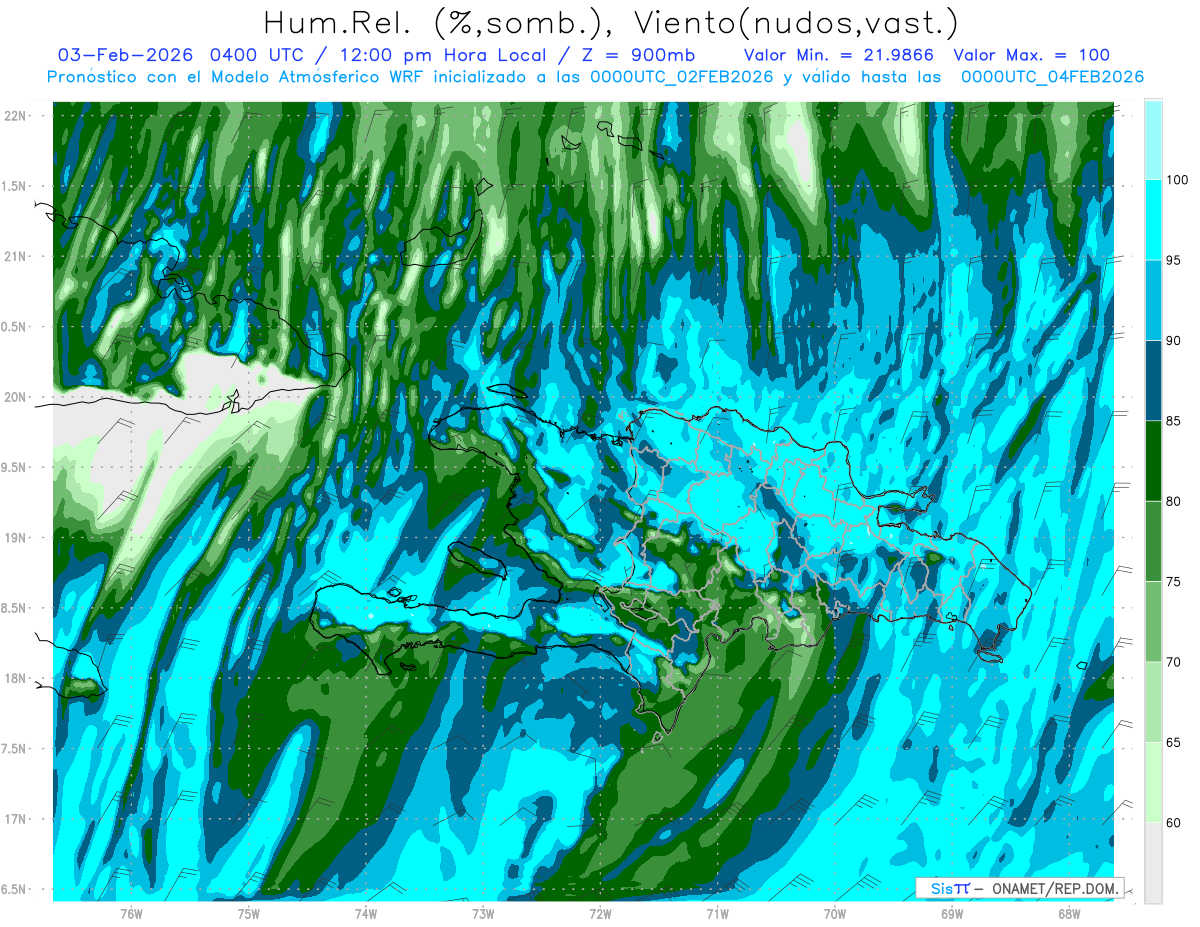Viewport: 1200px width, 927px height.
Task: Click the '73W' longitude label
Action: tap(483, 913)
